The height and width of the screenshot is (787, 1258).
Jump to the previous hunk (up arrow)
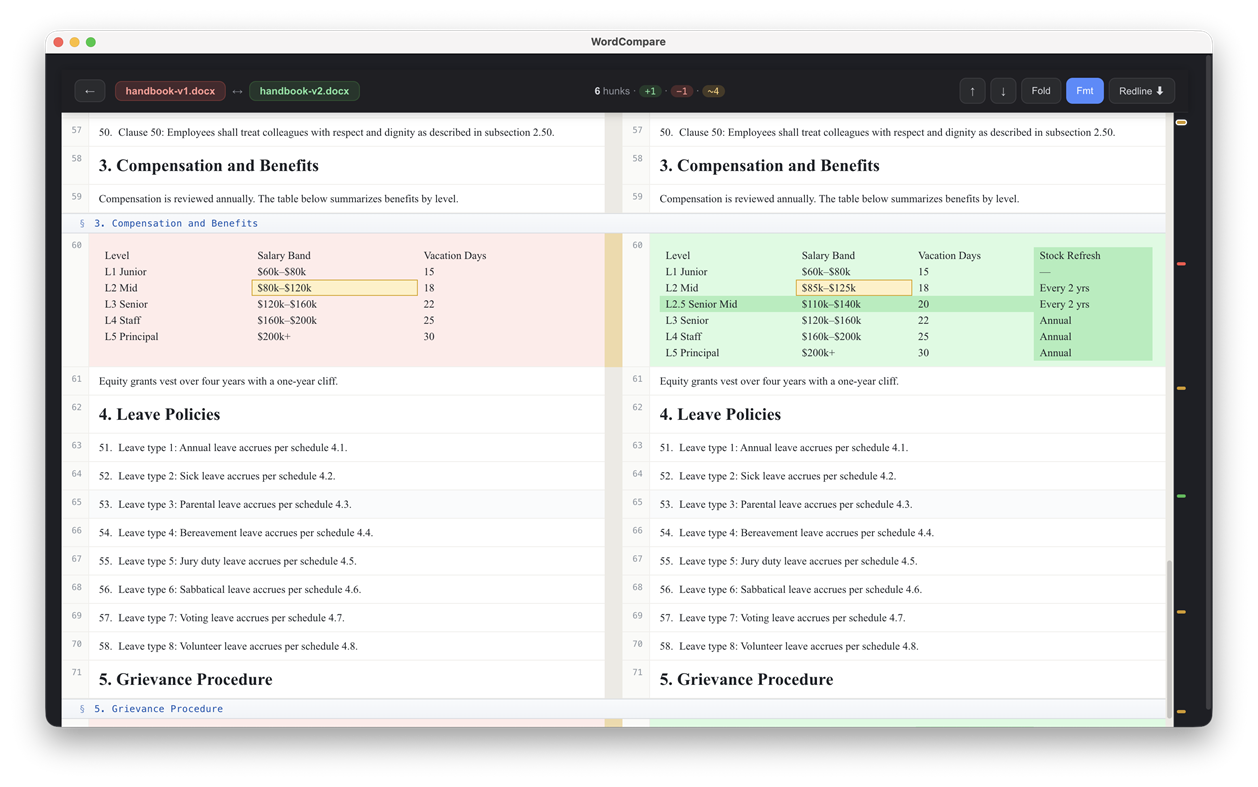pos(972,91)
